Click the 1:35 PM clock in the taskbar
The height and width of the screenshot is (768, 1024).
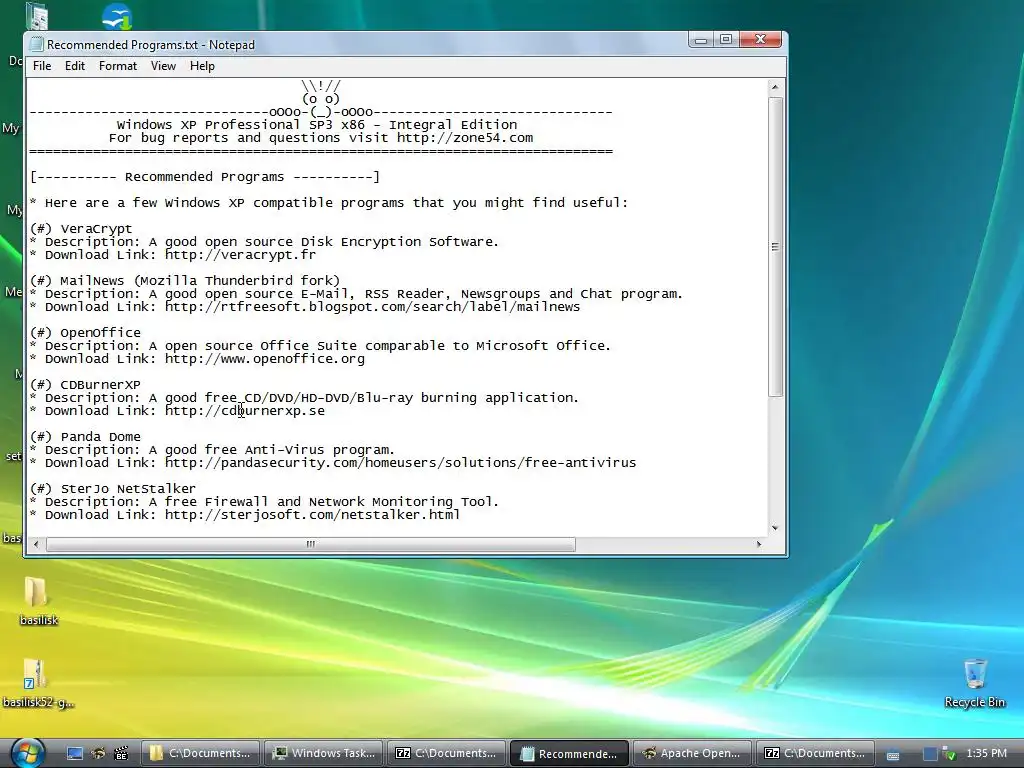(986, 753)
